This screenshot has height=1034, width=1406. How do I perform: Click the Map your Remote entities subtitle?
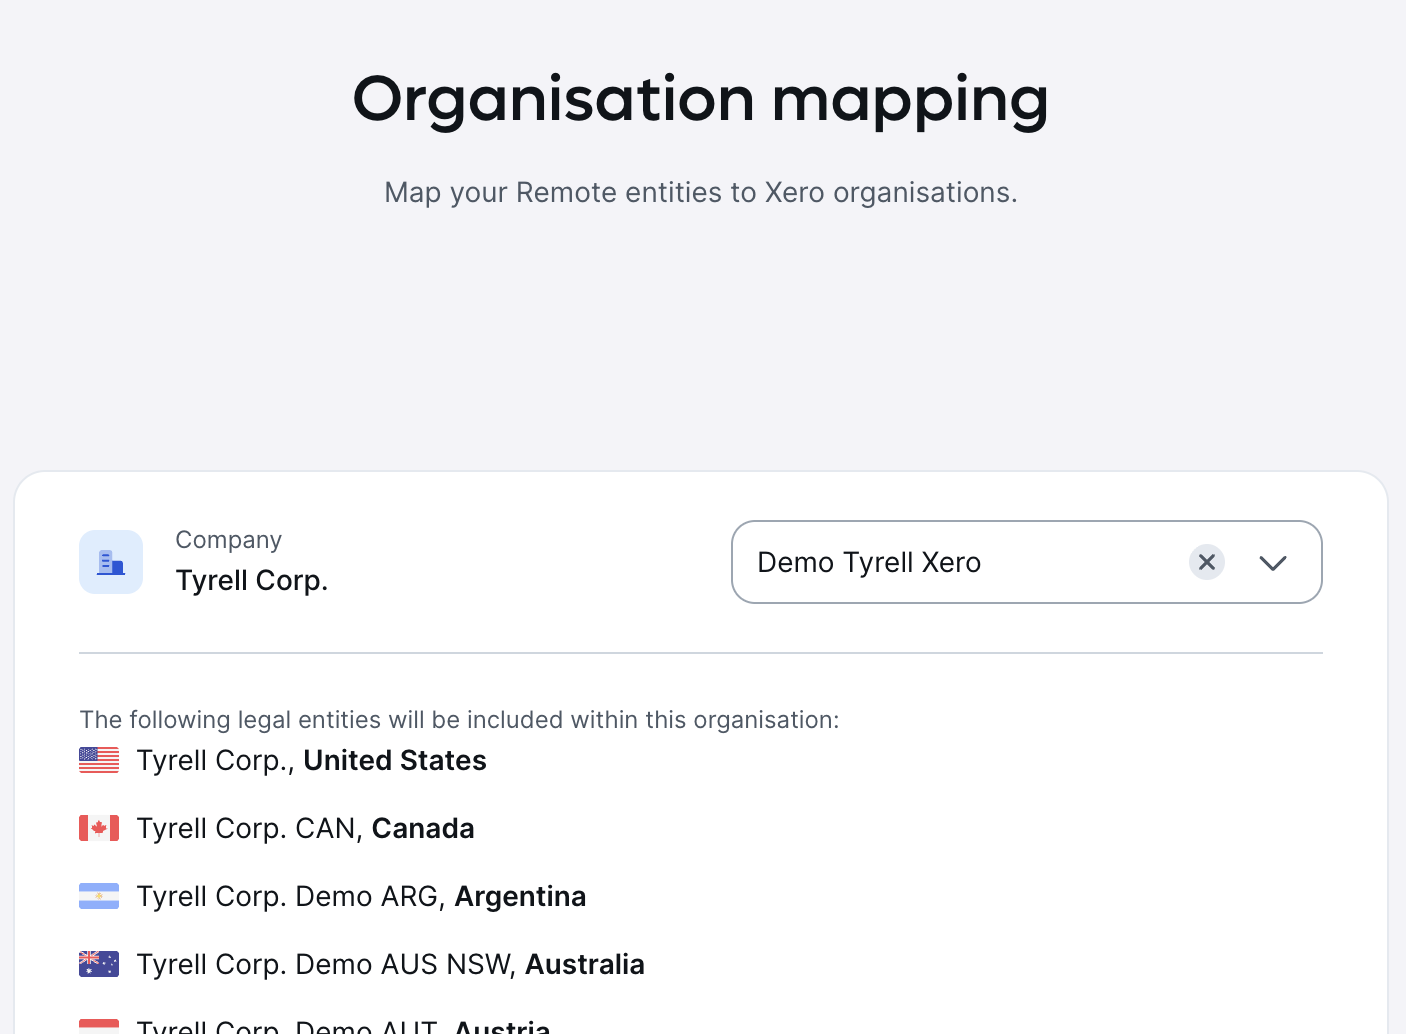tap(701, 192)
